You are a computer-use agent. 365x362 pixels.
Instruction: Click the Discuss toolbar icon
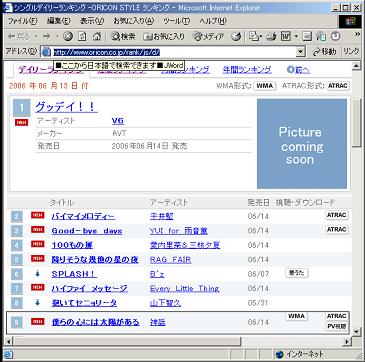[307, 36]
